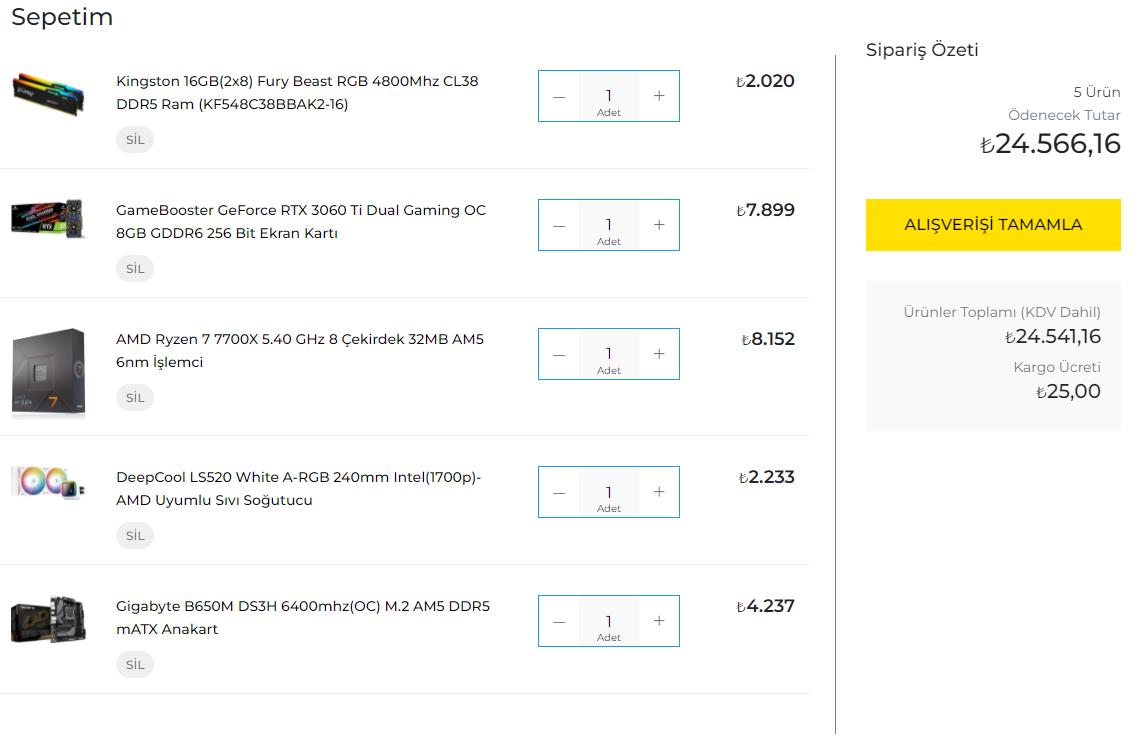Open AMD Ryzen 7 processor box thumbnail
Image resolution: width=1134 pixels, height=755 pixels.
point(48,372)
